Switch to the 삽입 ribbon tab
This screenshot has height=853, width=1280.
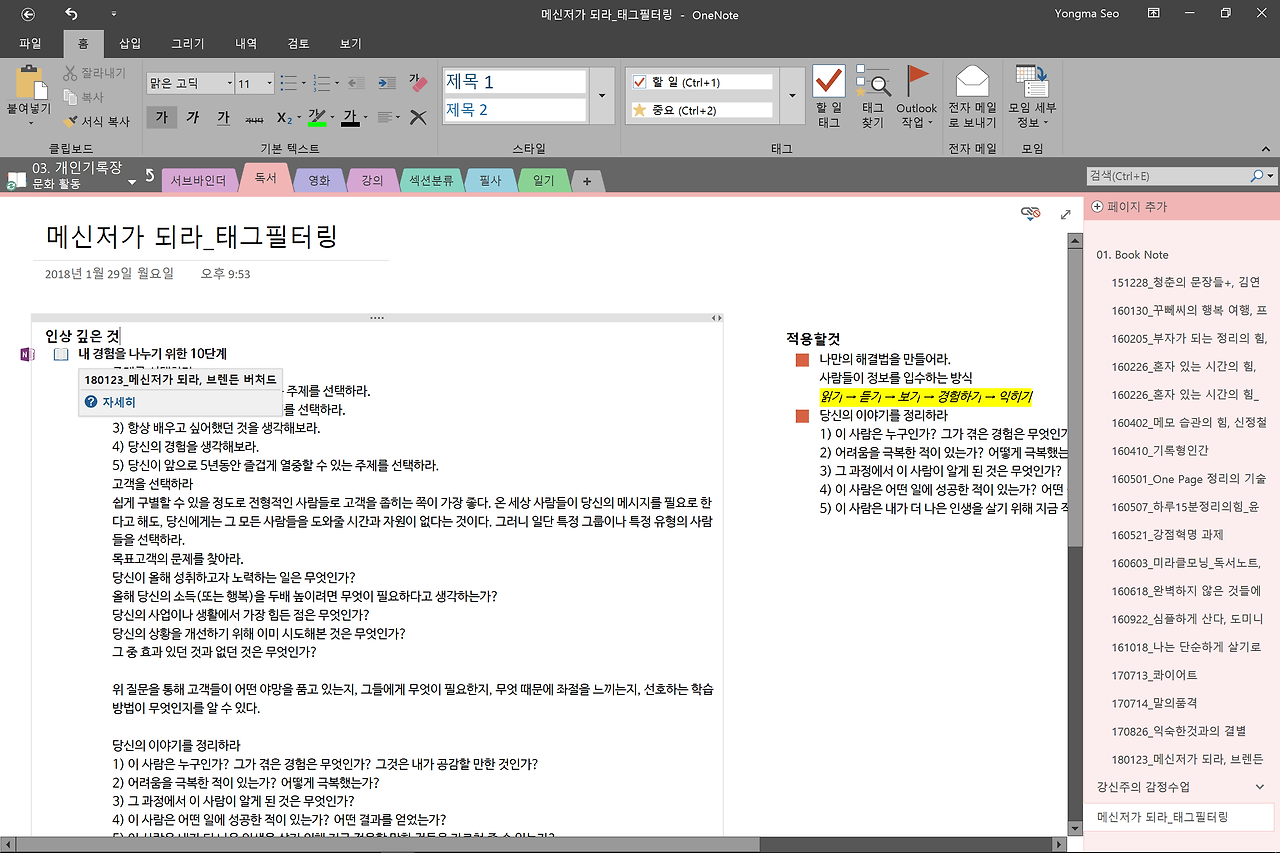tap(130, 44)
